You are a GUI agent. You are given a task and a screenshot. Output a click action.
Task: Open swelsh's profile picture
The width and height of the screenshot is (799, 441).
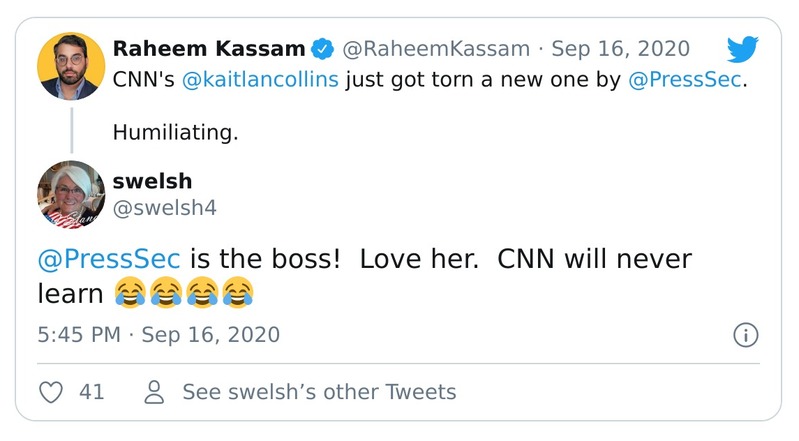(71, 193)
